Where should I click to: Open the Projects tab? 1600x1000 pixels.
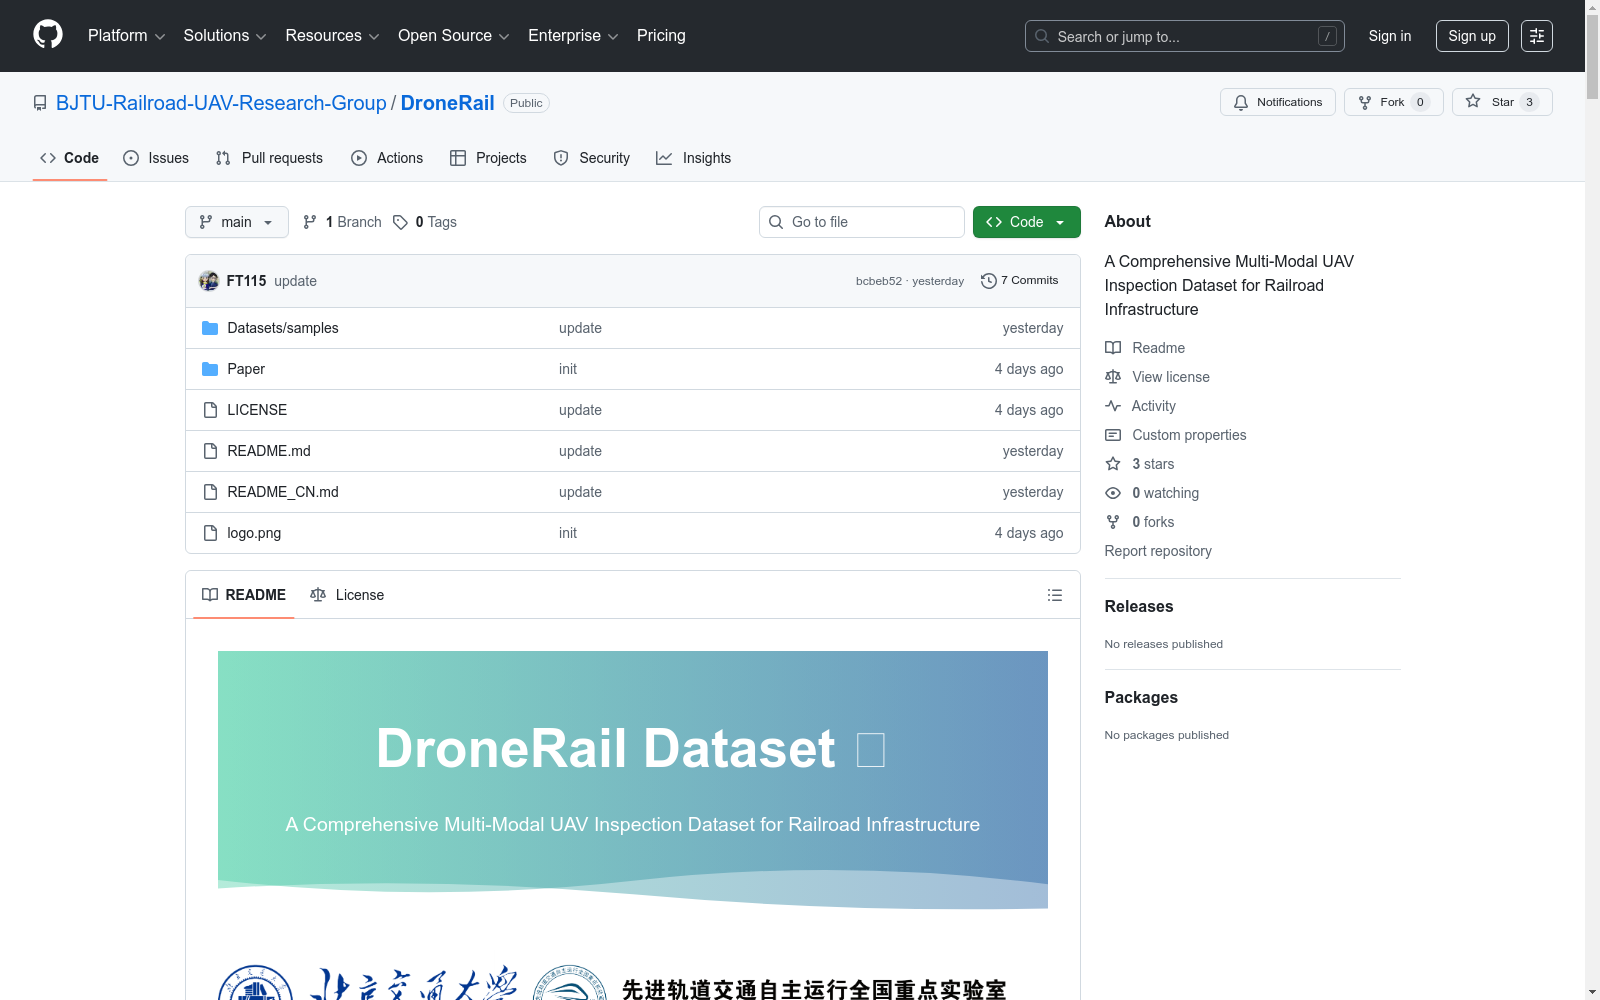click(488, 158)
